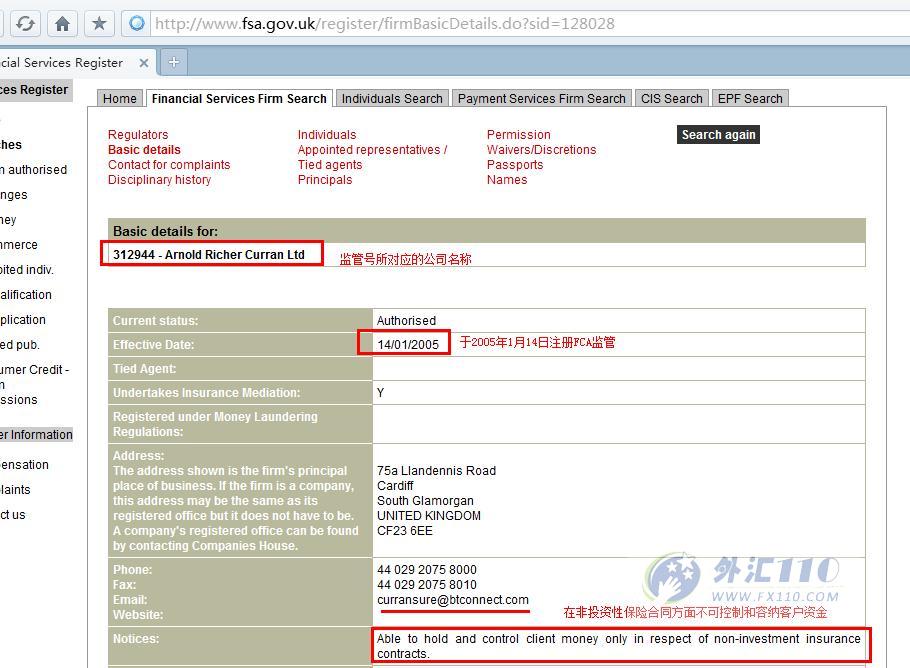Open the Names link
Viewport: 910px width, 668px height.
click(507, 180)
